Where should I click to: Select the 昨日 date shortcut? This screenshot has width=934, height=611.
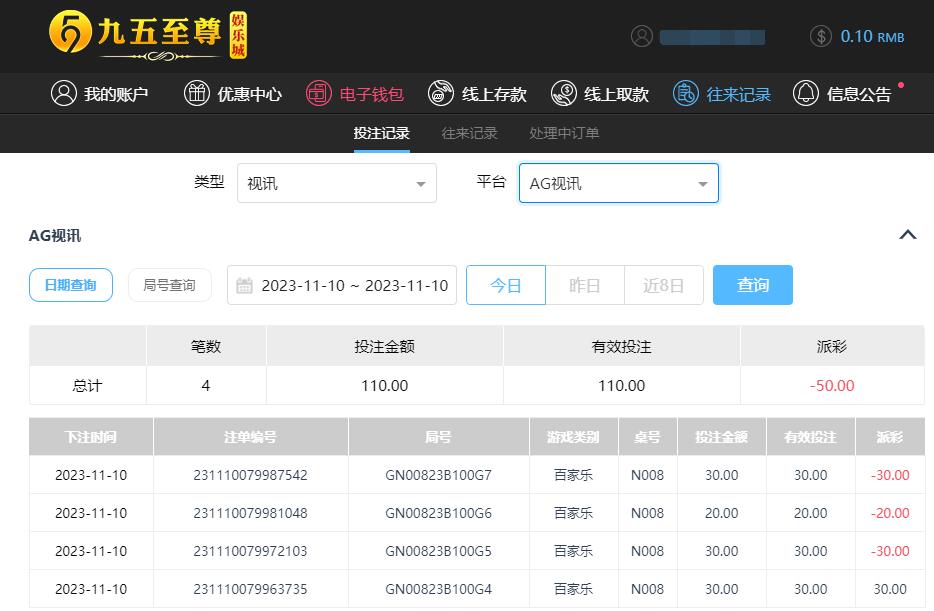point(585,285)
